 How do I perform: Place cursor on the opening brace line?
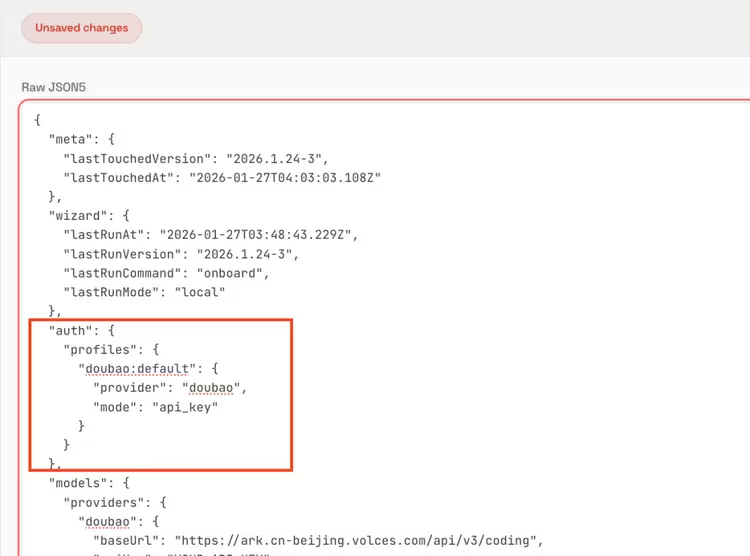pos(37,120)
